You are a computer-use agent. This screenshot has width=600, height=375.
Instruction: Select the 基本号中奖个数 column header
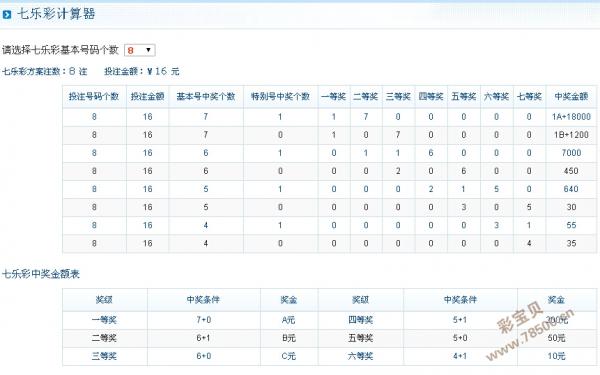point(206,96)
